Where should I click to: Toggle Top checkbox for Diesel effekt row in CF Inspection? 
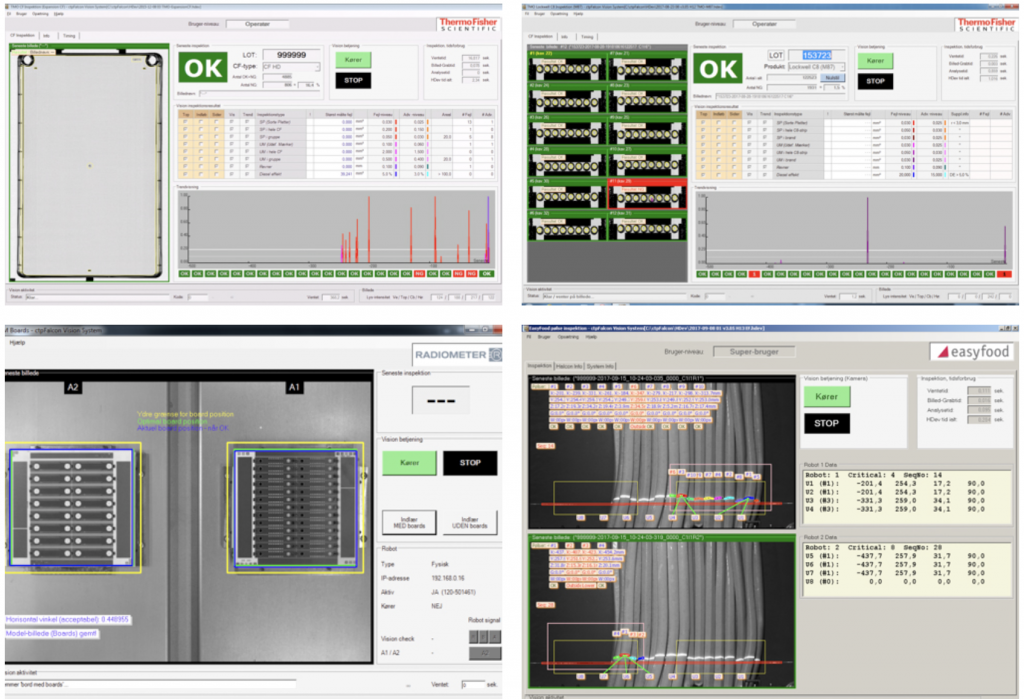pyautogui.click(x=185, y=174)
